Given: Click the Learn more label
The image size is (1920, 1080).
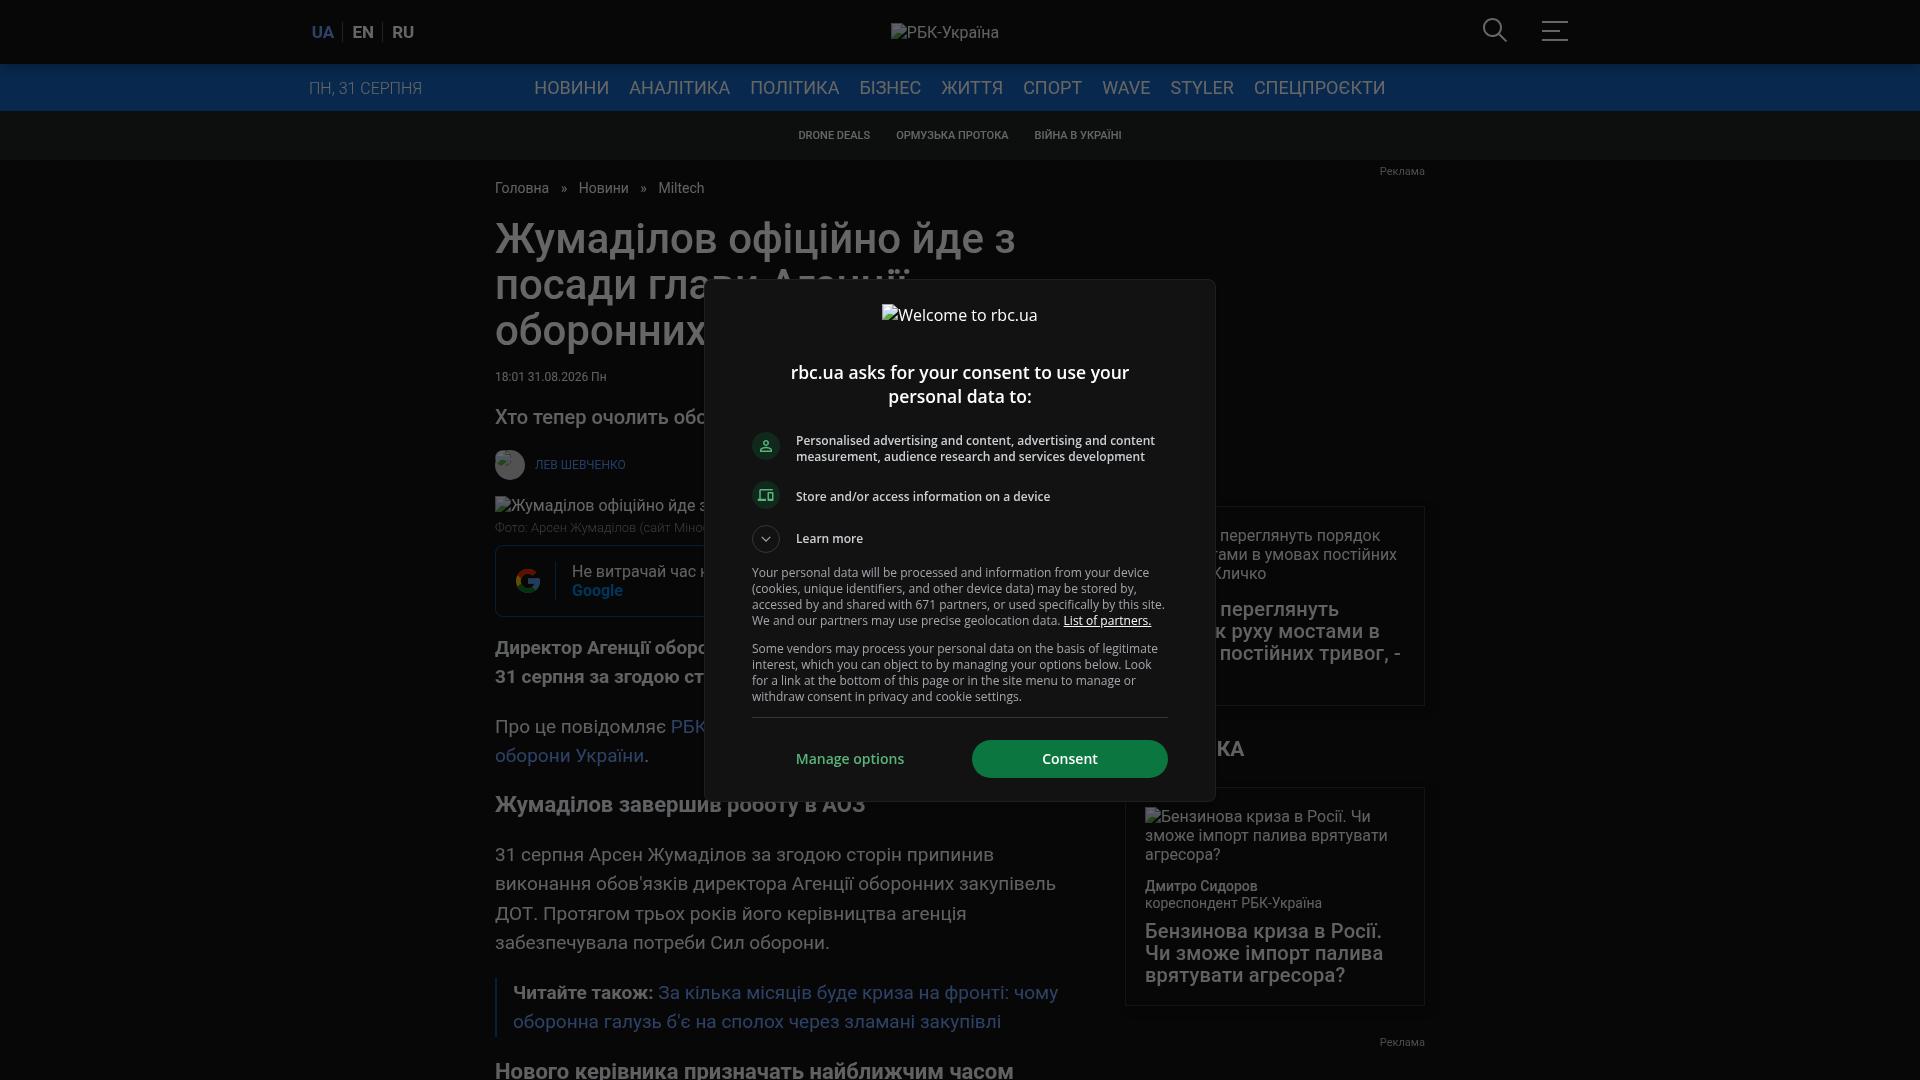Looking at the screenshot, I should click(x=829, y=539).
